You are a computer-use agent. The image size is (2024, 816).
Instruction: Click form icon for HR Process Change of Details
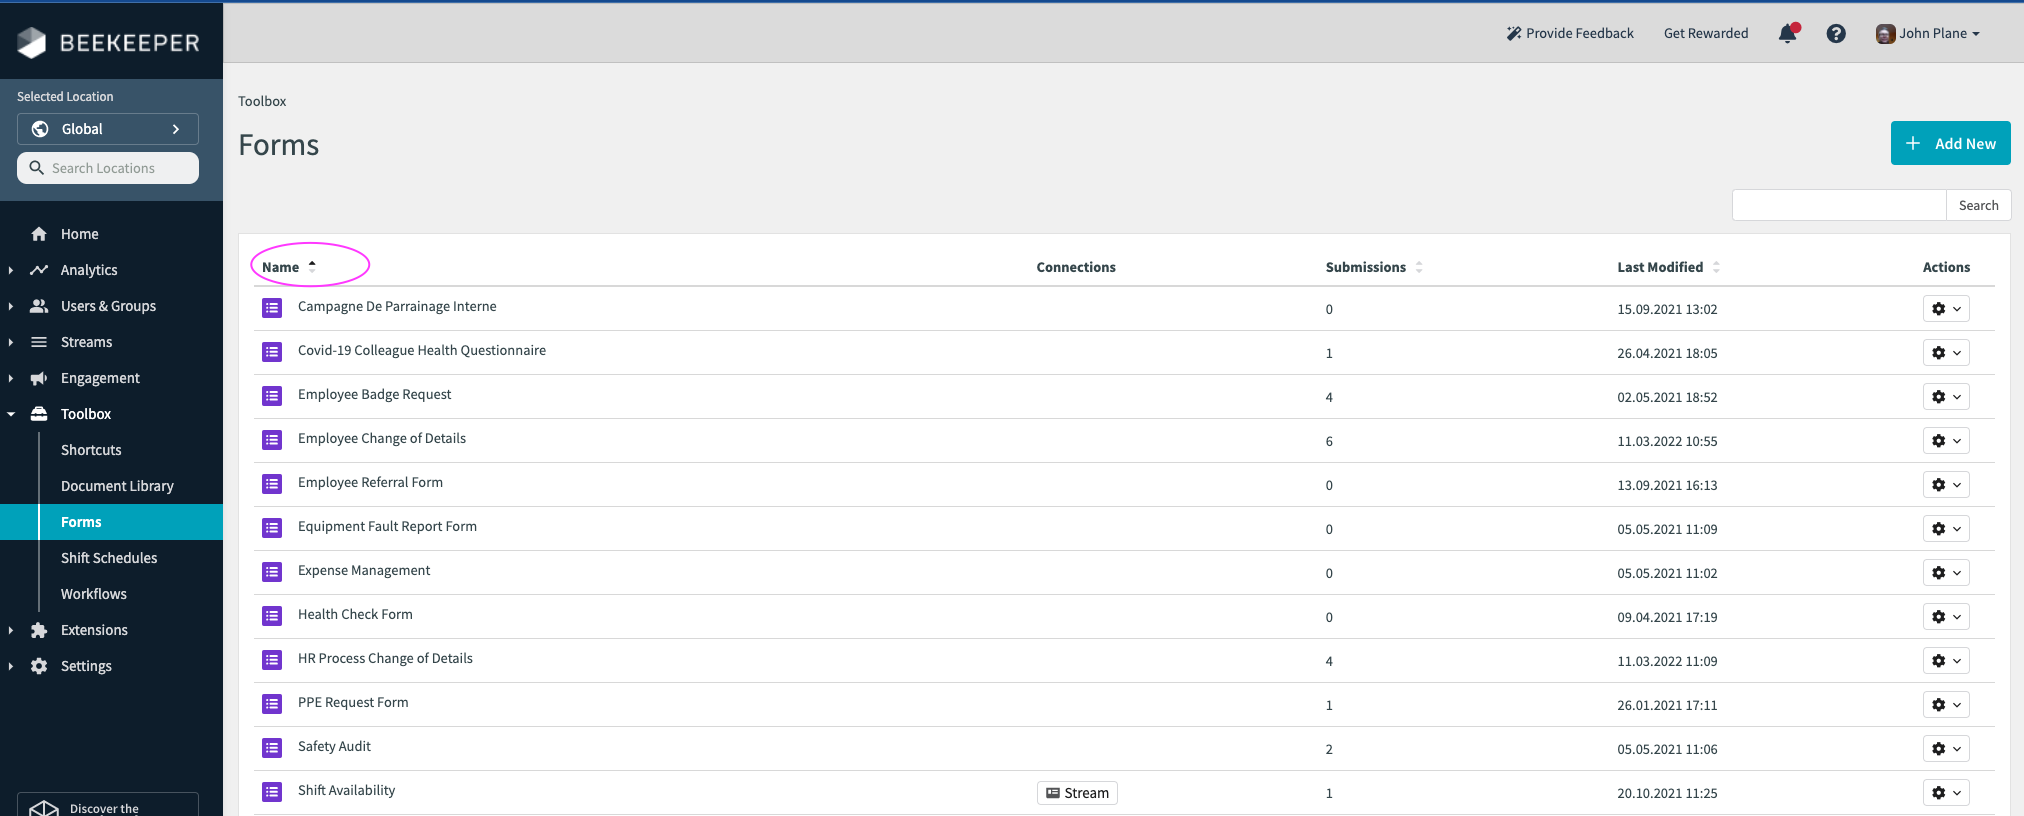[272, 660]
